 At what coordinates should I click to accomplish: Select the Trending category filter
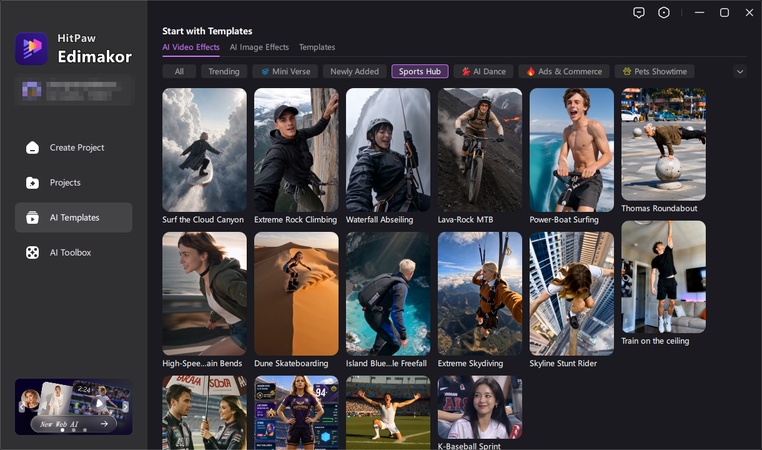224,71
